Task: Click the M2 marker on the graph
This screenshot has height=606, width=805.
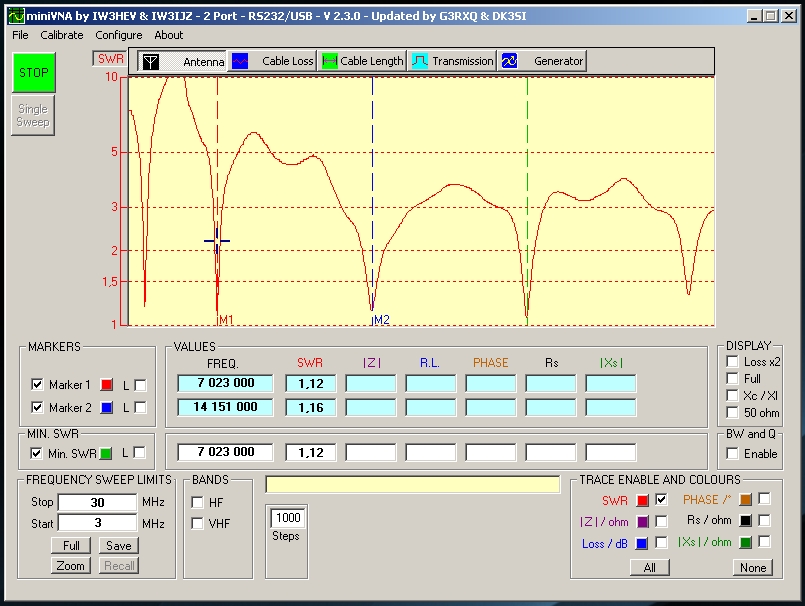Action: pos(381,320)
